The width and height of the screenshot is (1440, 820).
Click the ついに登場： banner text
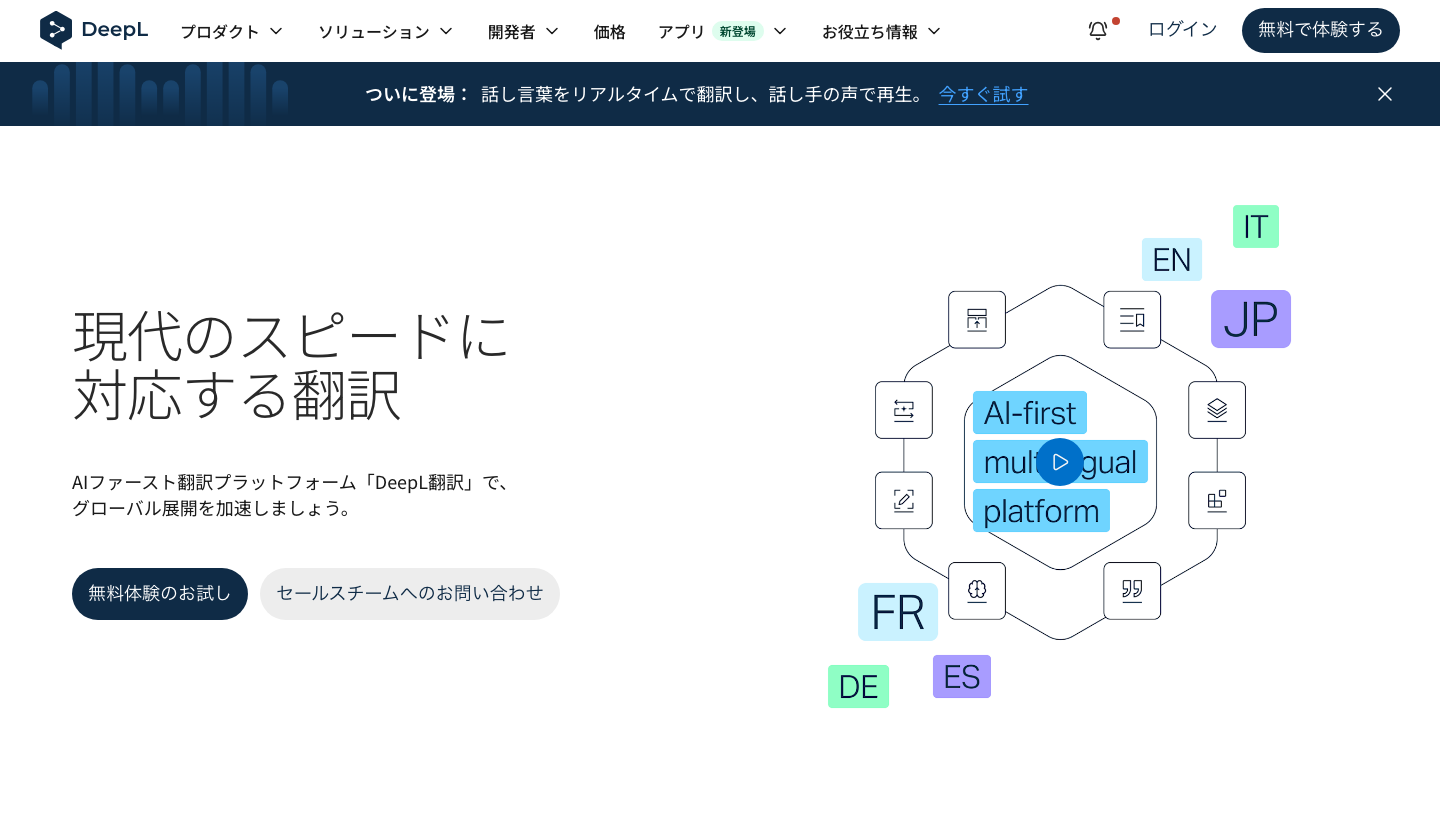tap(417, 94)
